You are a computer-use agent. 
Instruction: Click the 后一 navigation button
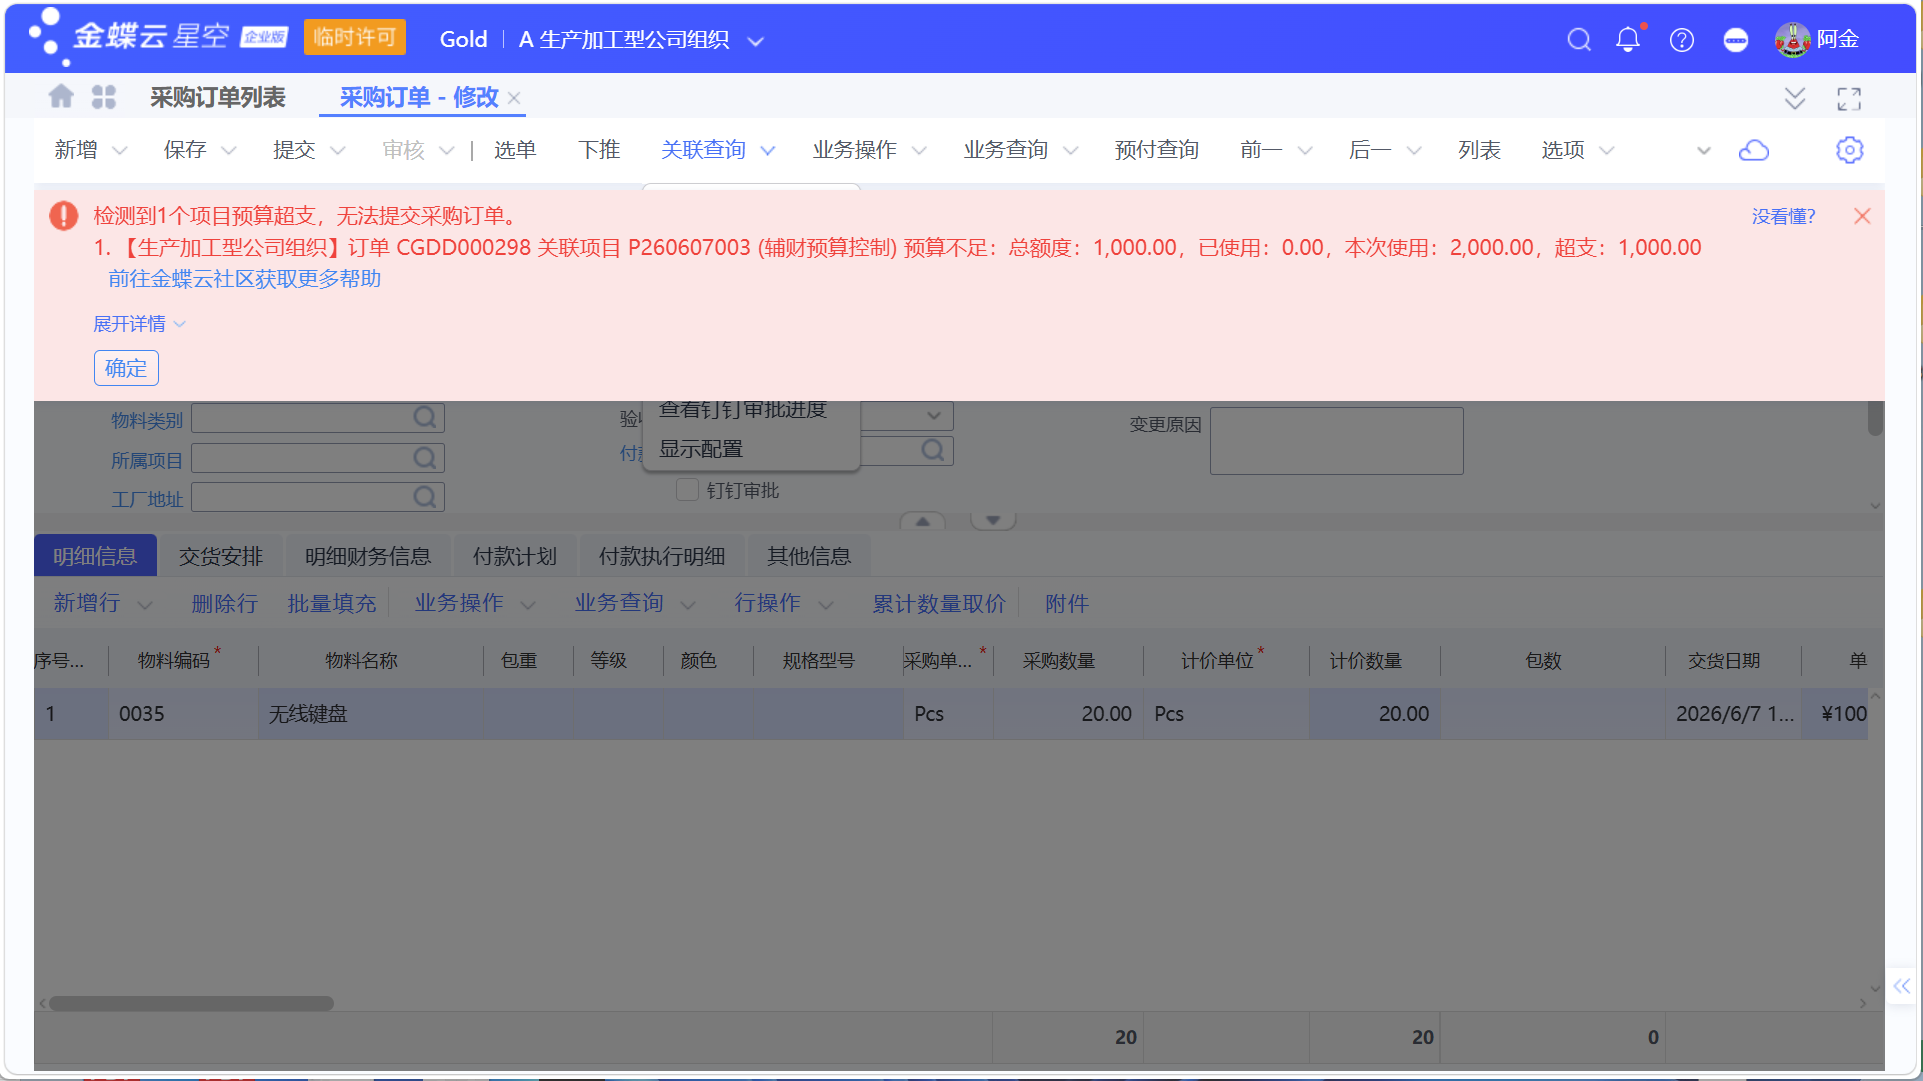1370,150
